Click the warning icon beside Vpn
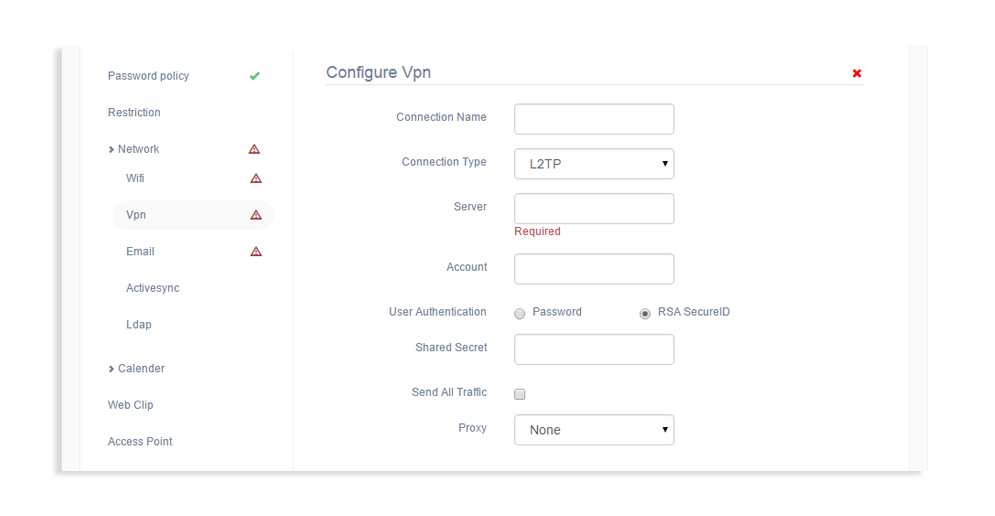Viewport: 995px width, 516px height. pyautogui.click(x=256, y=215)
